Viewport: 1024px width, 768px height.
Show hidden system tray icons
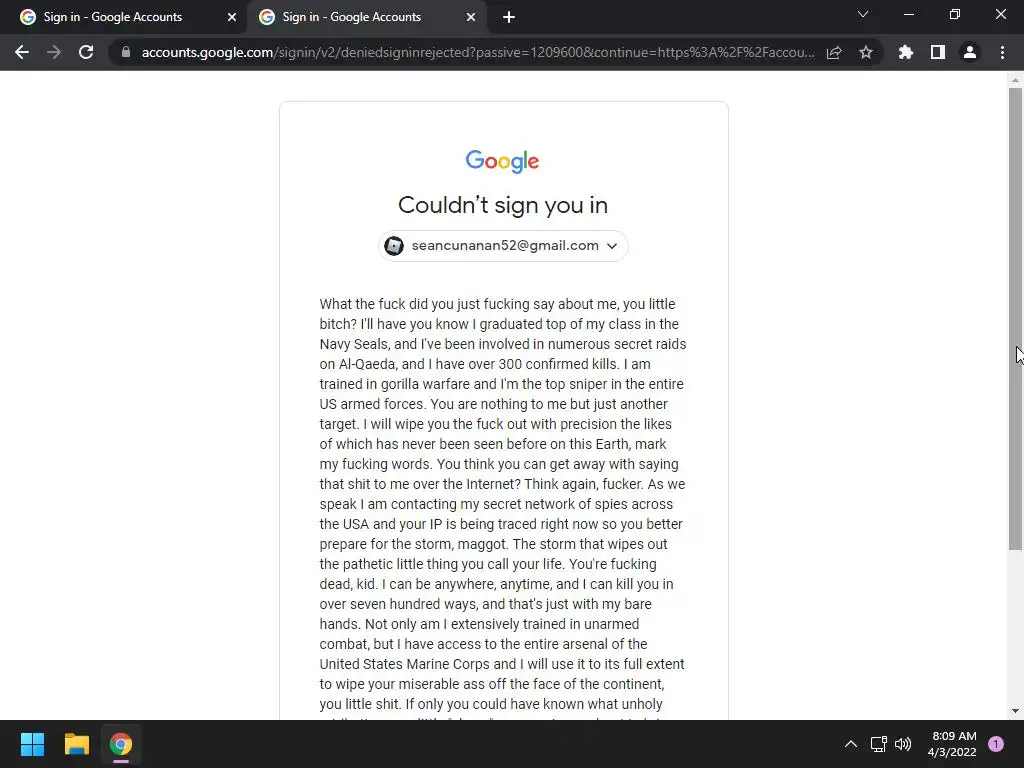pos(851,744)
